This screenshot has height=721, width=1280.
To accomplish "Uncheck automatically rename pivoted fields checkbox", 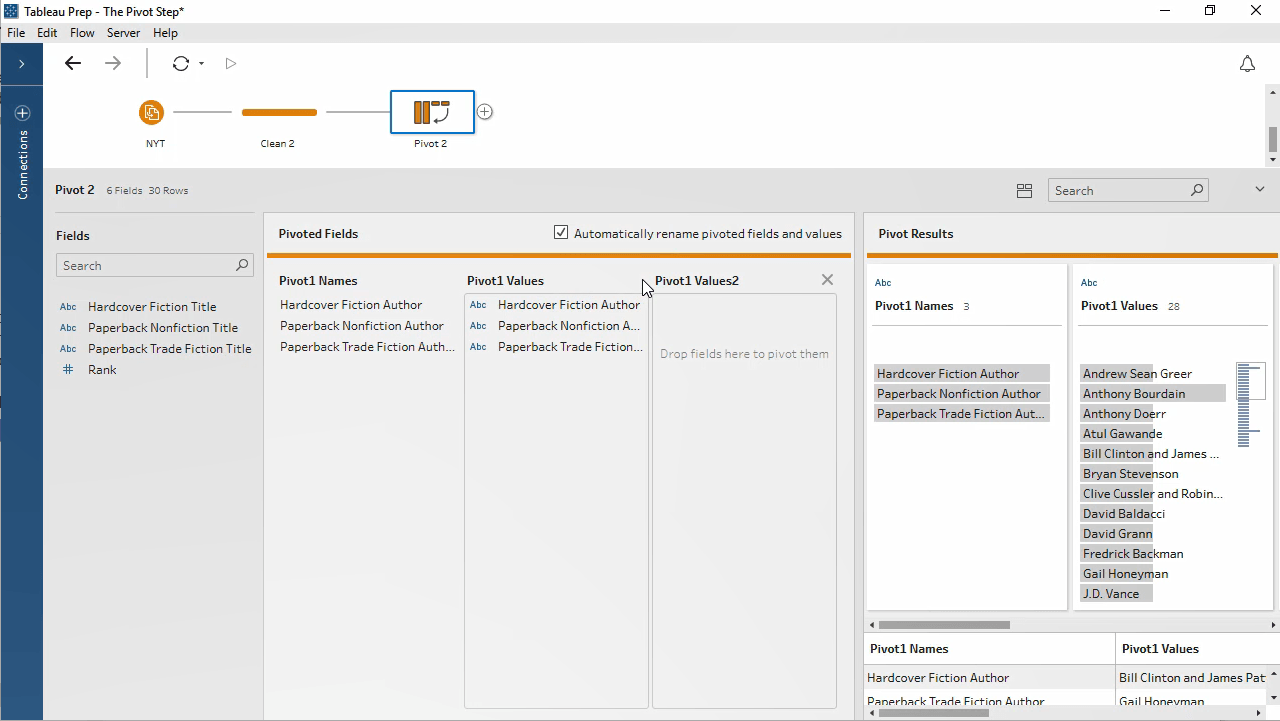I will click(561, 233).
